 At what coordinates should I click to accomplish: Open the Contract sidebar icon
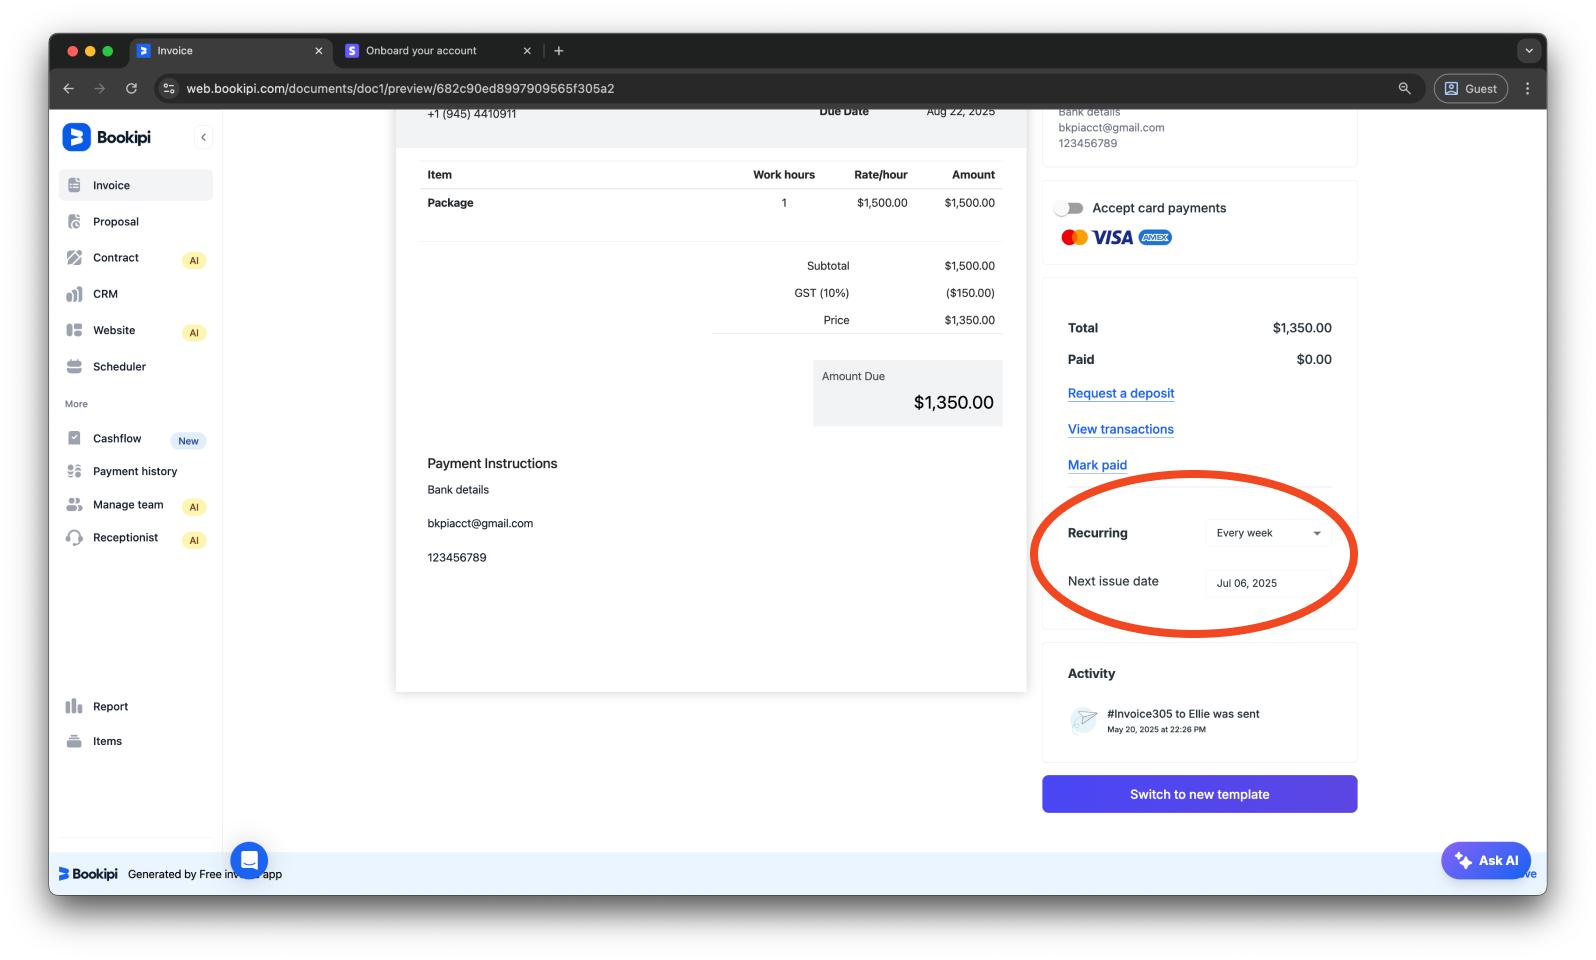tap(74, 258)
